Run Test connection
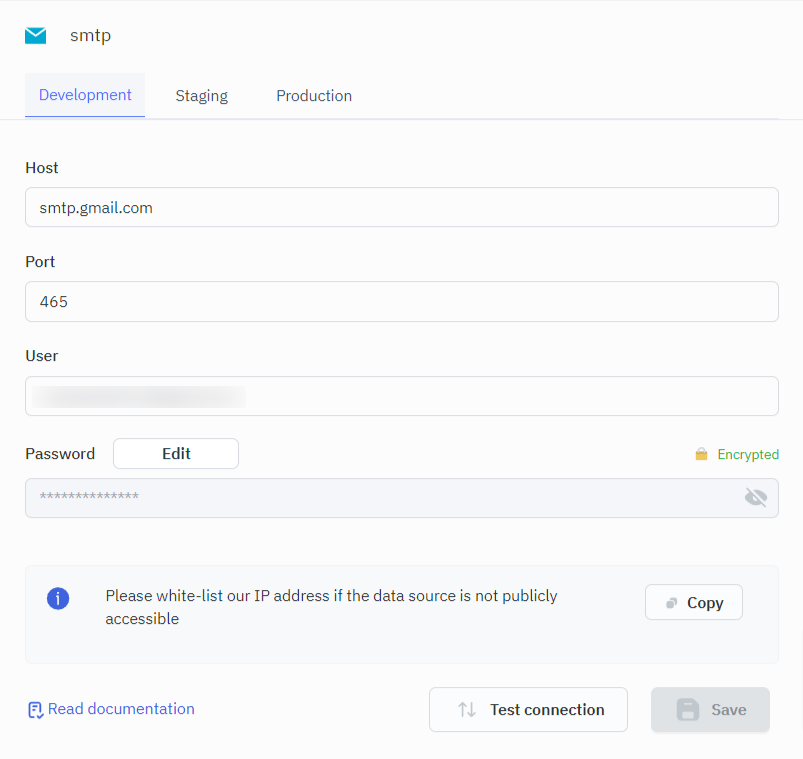This screenshot has width=803, height=759. pos(528,710)
